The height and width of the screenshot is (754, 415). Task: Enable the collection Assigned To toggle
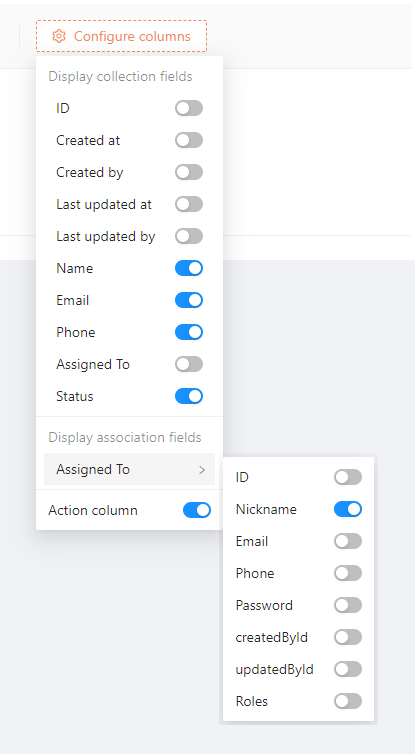pos(189,364)
